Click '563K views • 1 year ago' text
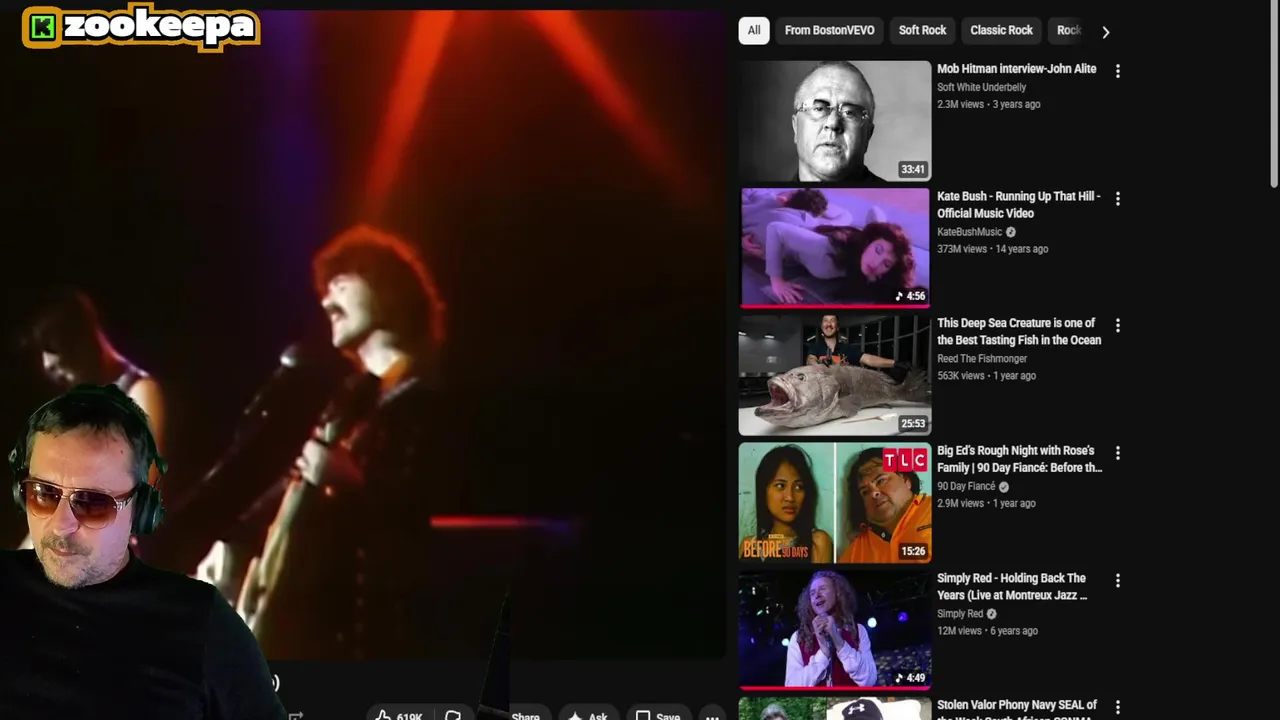The height and width of the screenshot is (720, 1280). pyautogui.click(x=986, y=376)
